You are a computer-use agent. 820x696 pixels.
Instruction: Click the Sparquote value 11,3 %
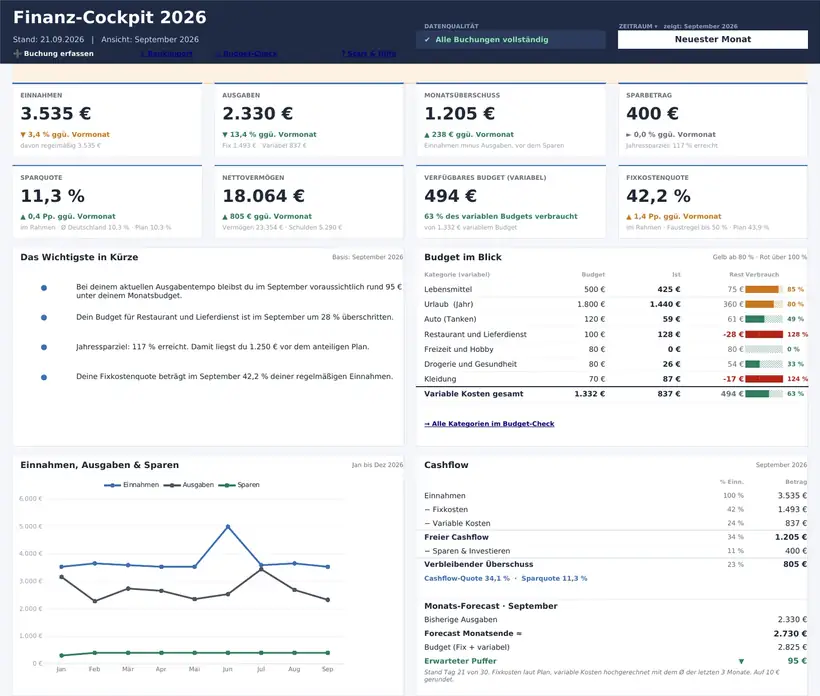52,196
